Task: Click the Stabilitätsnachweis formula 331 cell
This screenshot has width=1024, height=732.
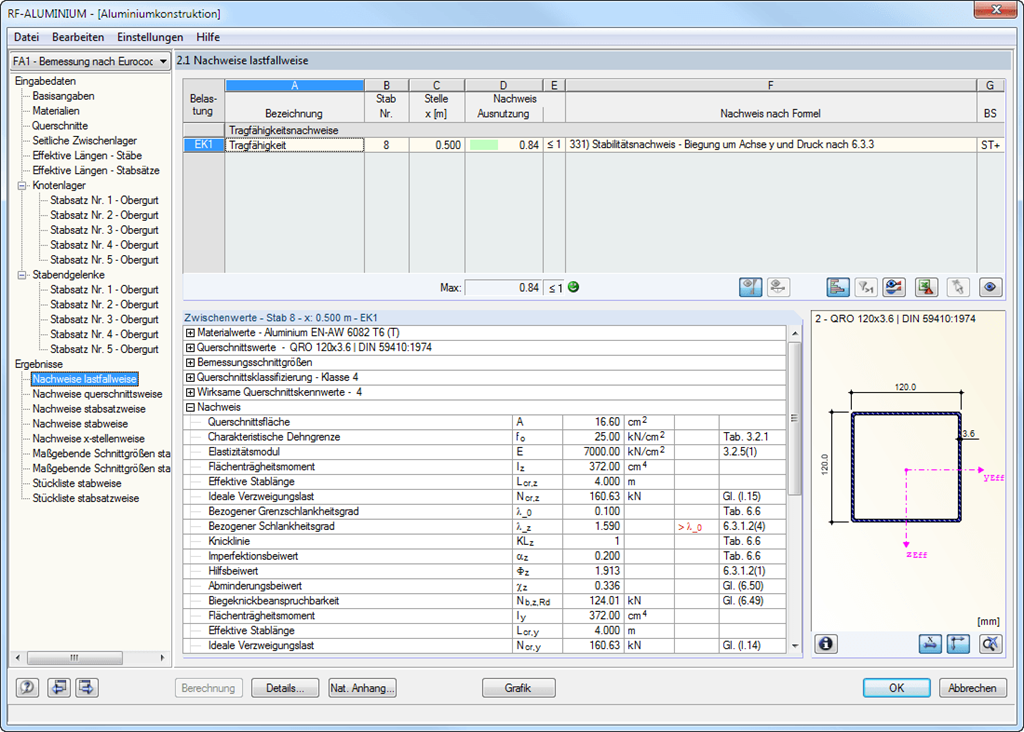Action: click(x=771, y=145)
